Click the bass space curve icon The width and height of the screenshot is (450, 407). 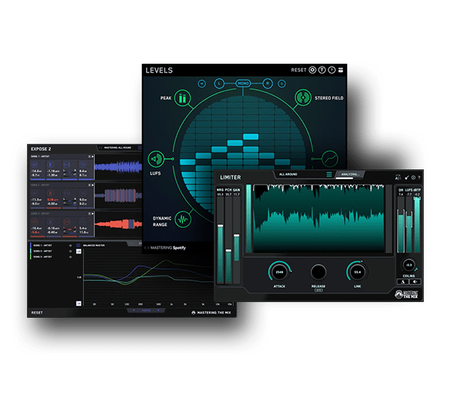click(x=330, y=159)
